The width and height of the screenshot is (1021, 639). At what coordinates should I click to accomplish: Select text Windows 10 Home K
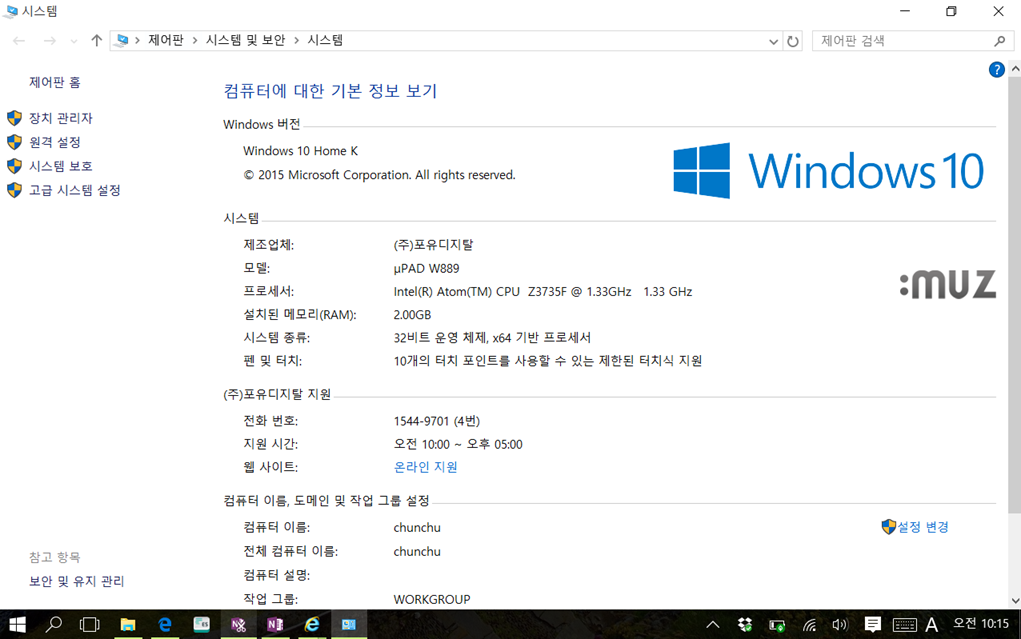(x=300, y=151)
